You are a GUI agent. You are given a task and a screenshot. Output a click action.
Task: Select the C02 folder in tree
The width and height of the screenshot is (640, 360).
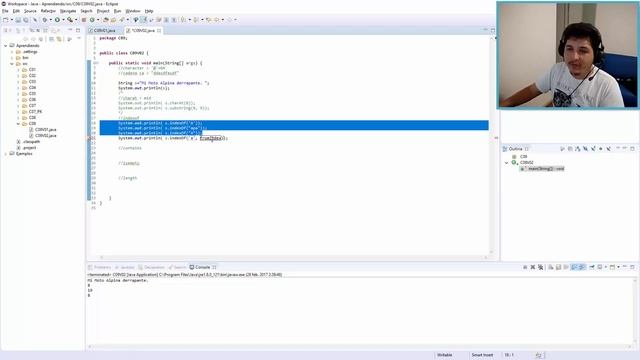[32, 76]
